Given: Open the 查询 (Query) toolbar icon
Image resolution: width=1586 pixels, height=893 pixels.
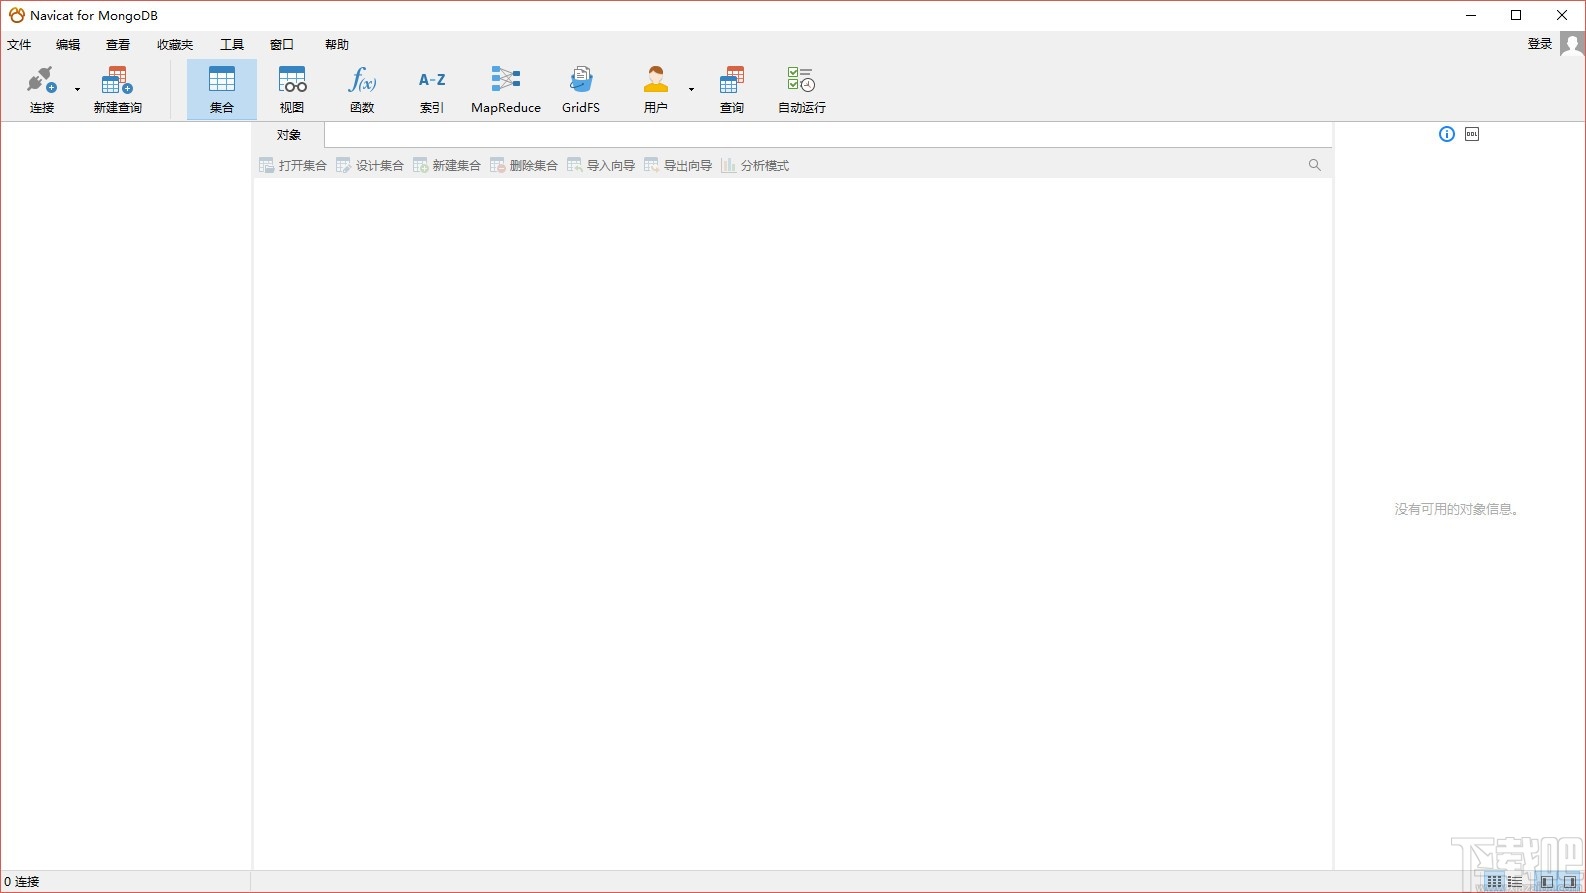Looking at the screenshot, I should 732,89.
